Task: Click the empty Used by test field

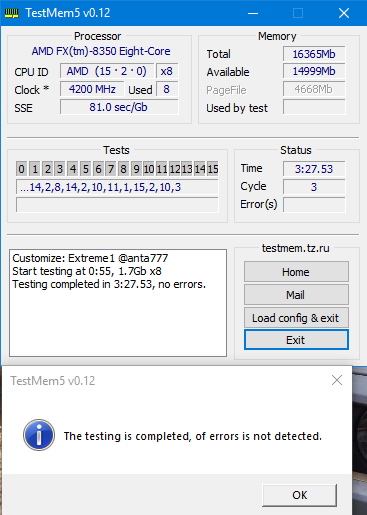Action: [314, 107]
